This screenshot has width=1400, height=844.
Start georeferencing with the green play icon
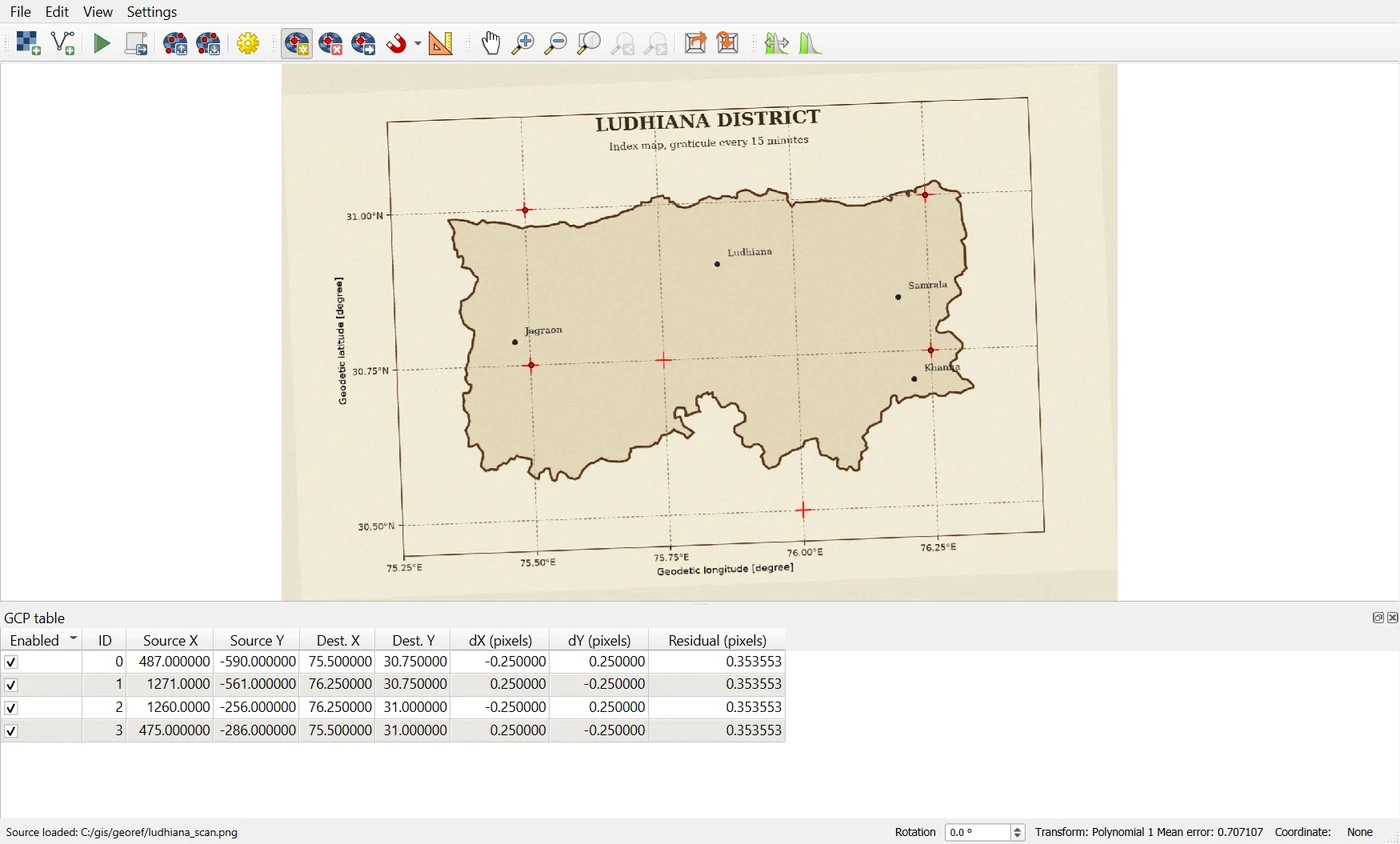pyautogui.click(x=102, y=43)
